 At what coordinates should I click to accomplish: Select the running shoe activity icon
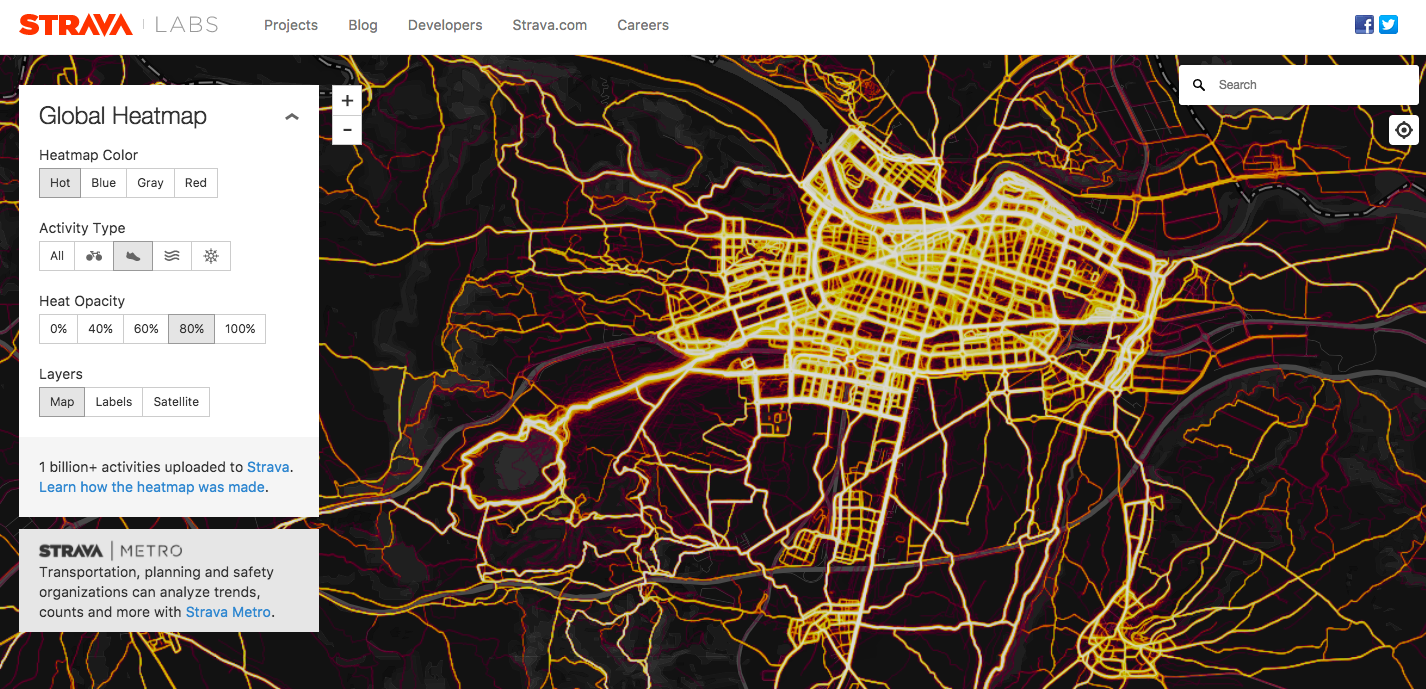point(133,256)
